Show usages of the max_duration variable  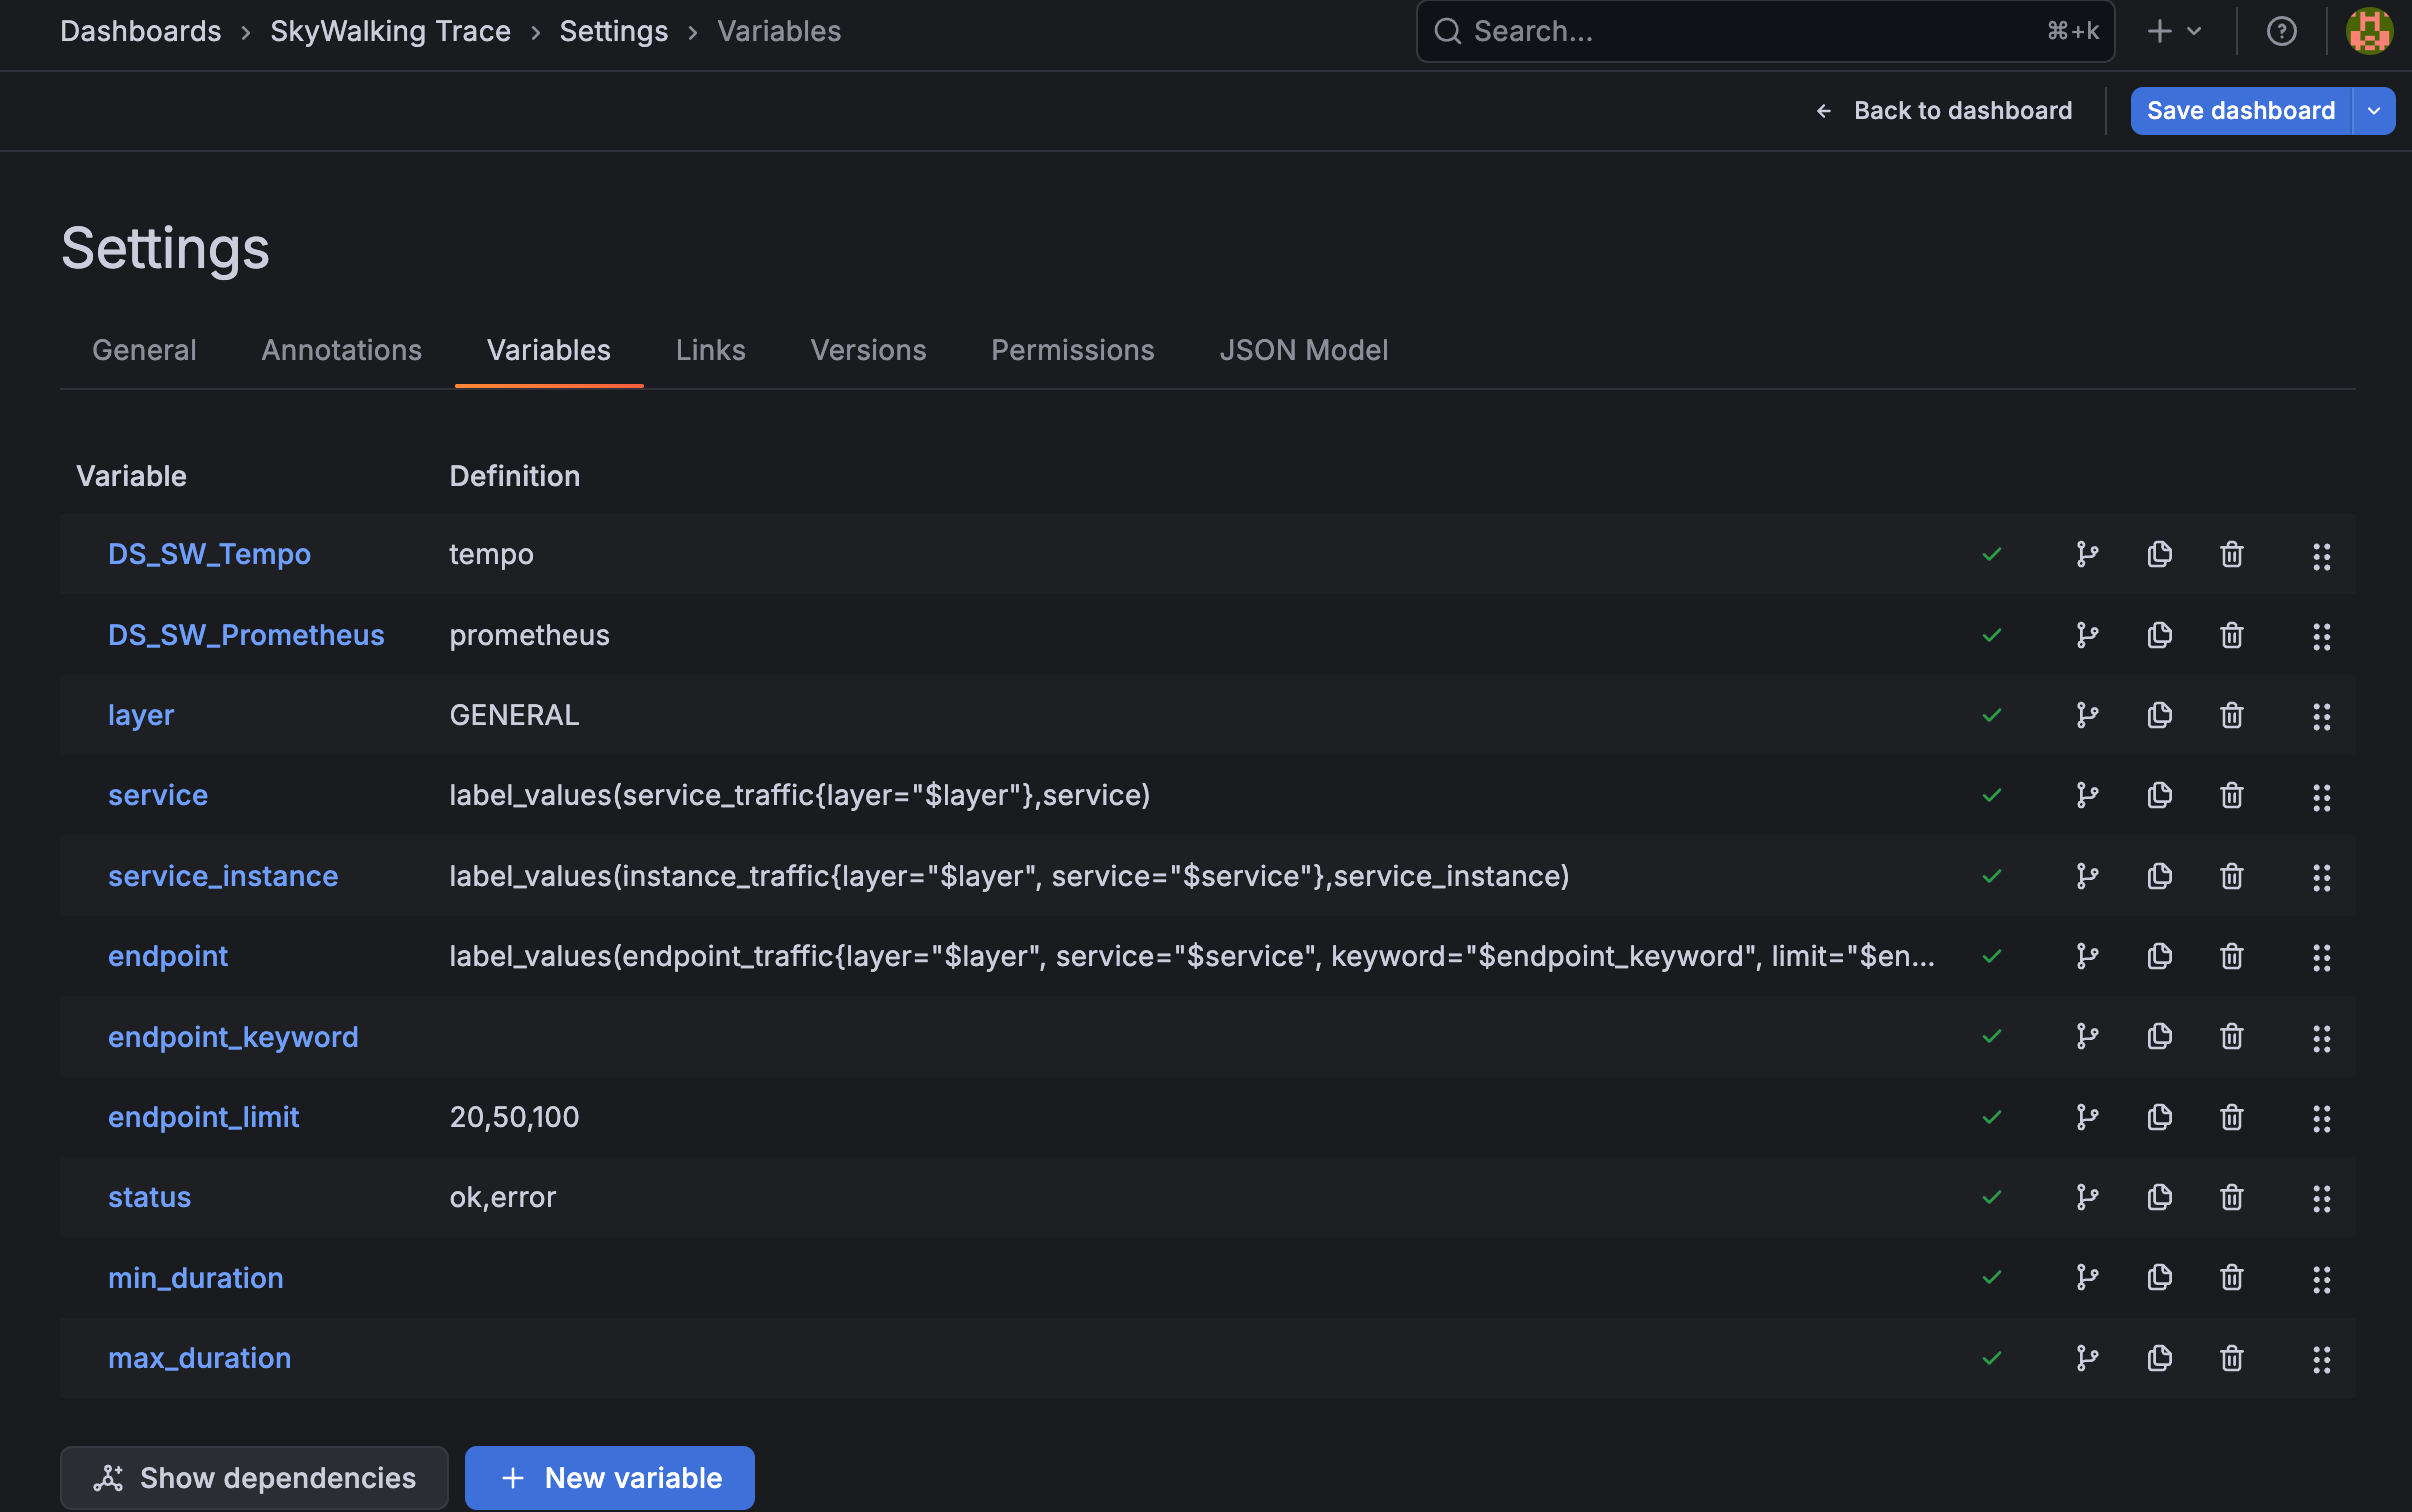click(2087, 1358)
